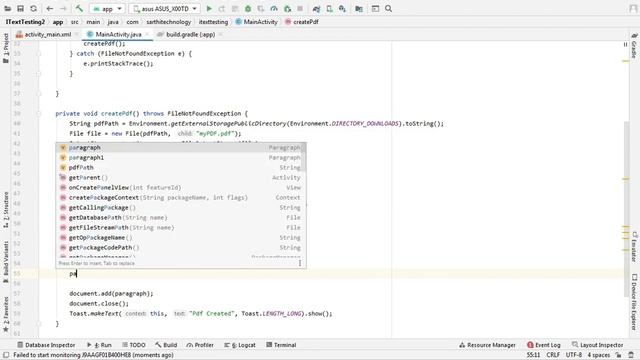The height and width of the screenshot is (360, 640).
Task: Open the Project tool window
Action: point(6,48)
